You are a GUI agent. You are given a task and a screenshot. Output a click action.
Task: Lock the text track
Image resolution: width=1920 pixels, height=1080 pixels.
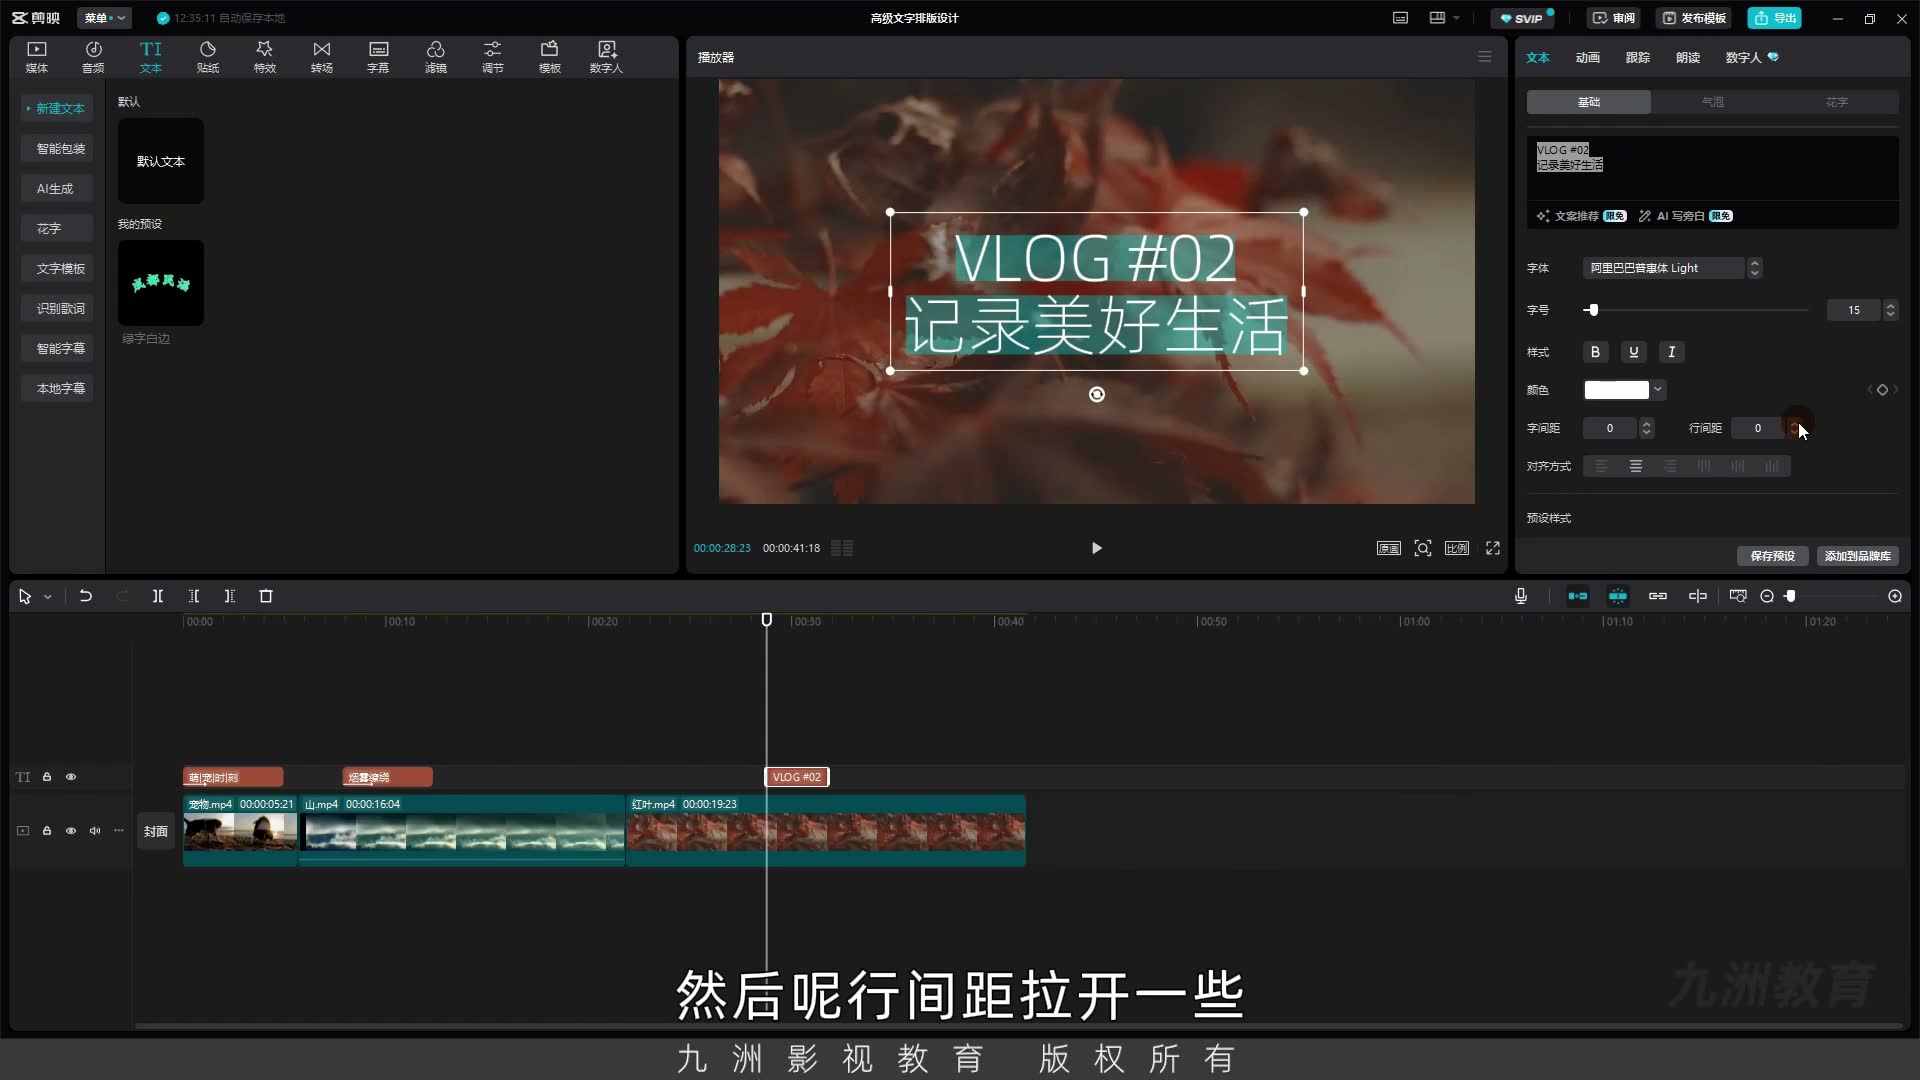[x=47, y=777]
